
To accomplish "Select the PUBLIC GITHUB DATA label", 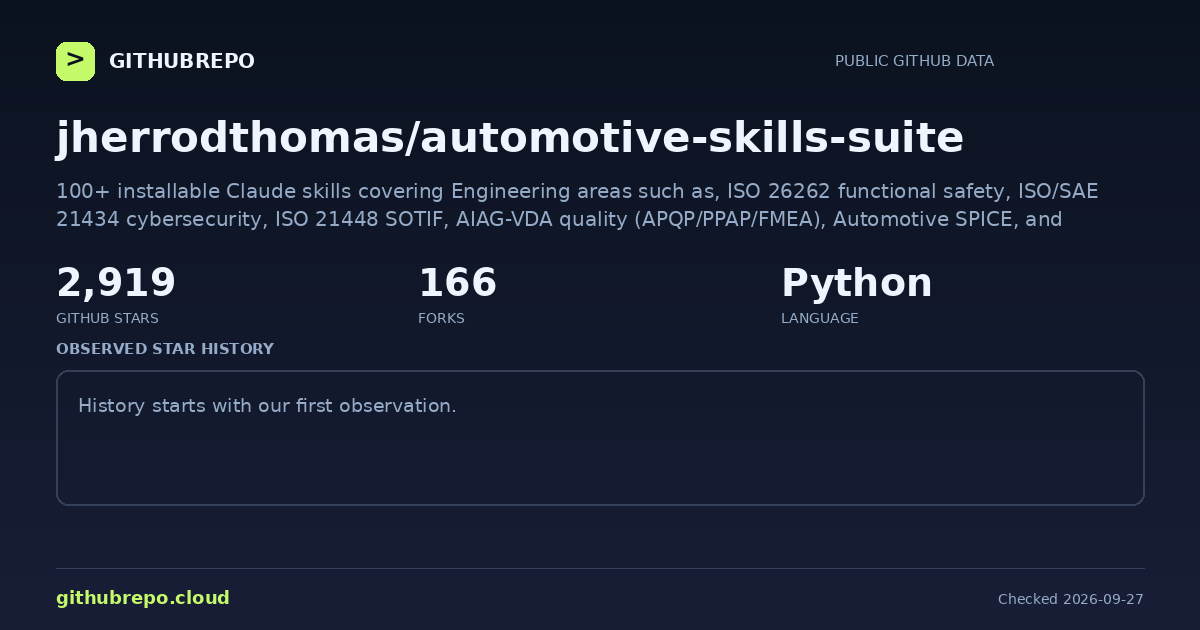I will [914, 61].
